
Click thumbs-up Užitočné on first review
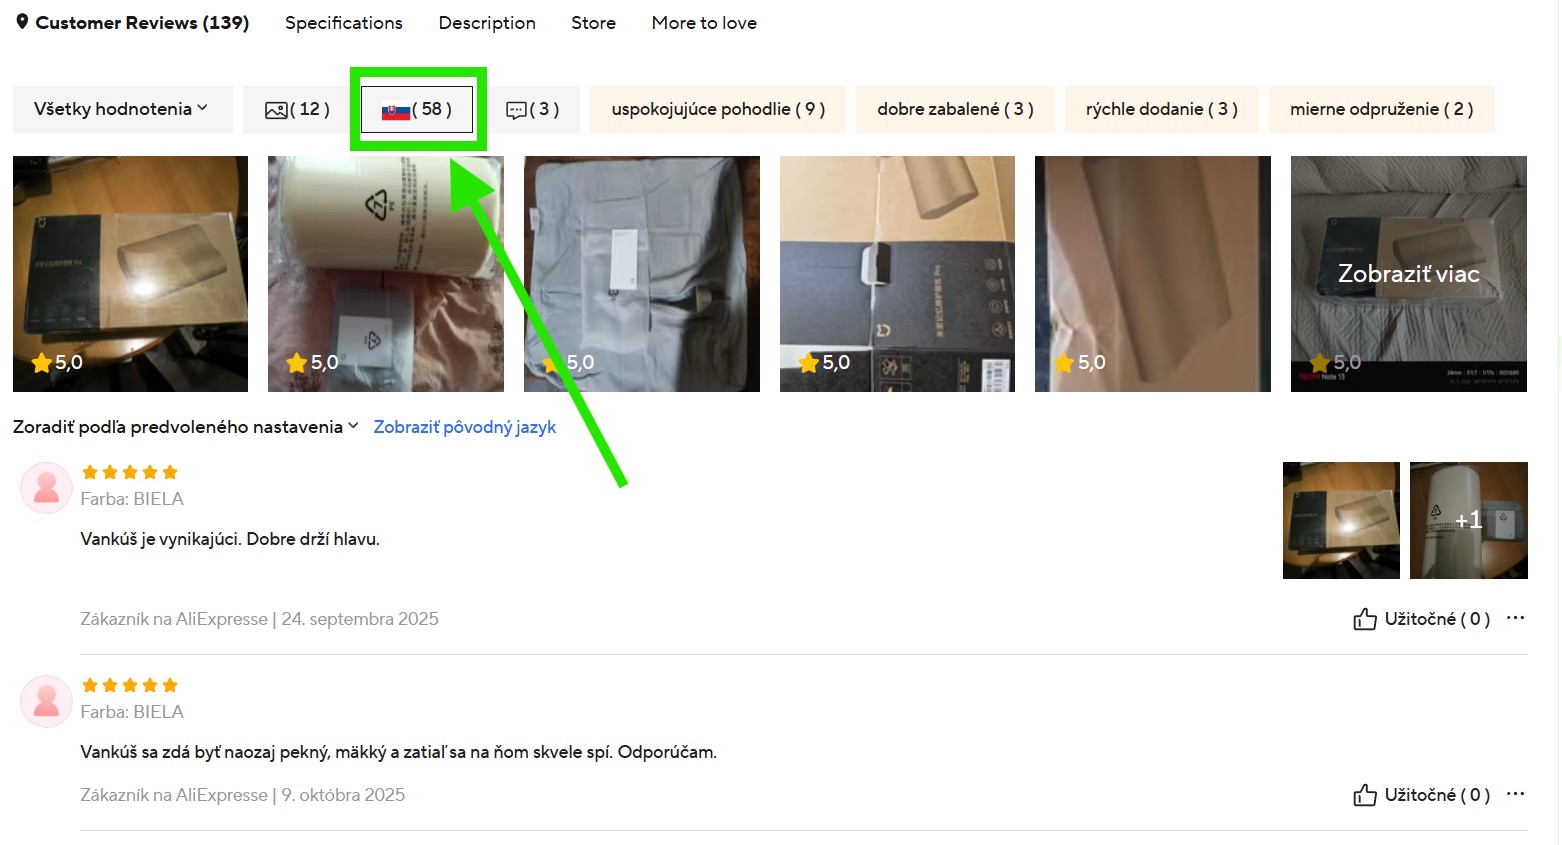1421,619
